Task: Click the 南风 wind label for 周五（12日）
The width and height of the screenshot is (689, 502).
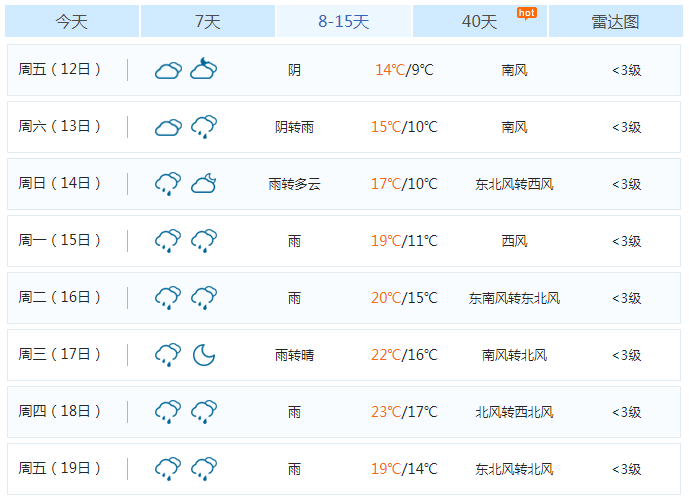Action: pyautogui.click(x=515, y=70)
